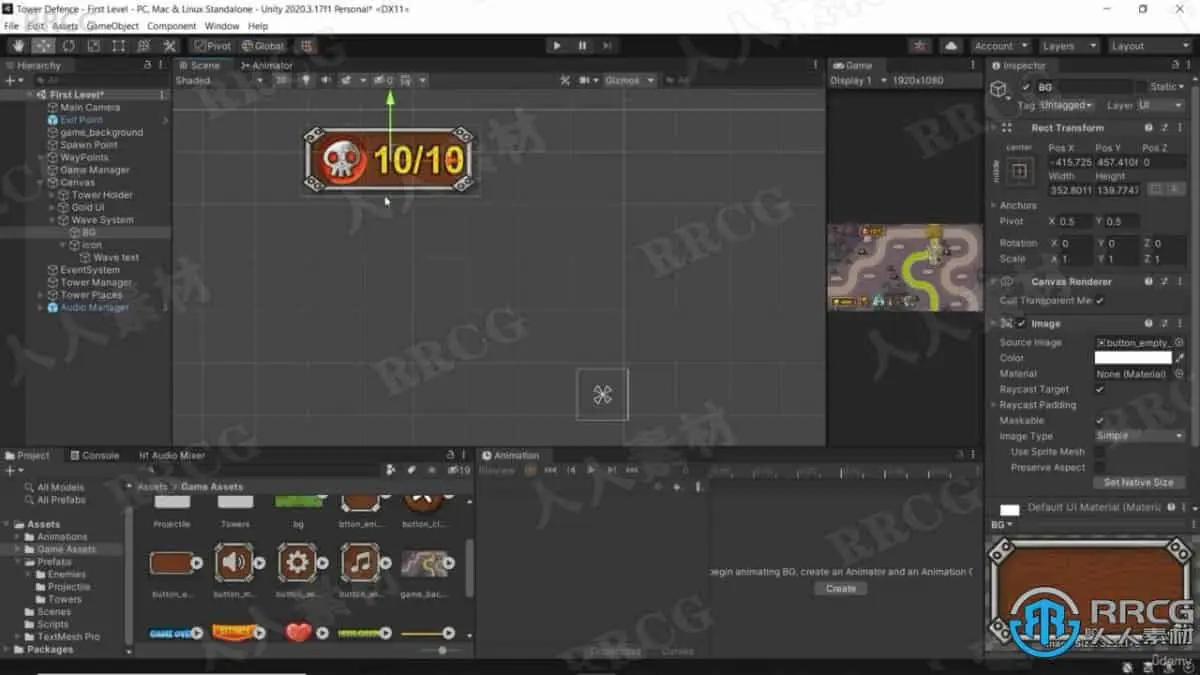Open the Layout dropdown

[1149, 45]
